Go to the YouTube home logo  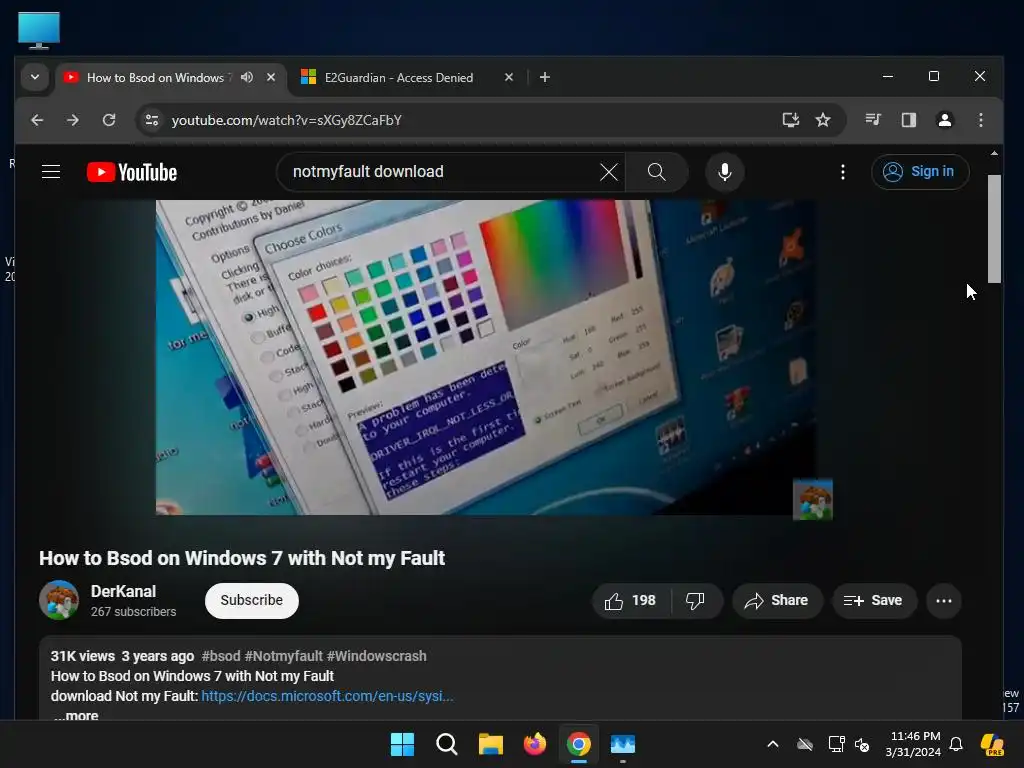point(132,172)
